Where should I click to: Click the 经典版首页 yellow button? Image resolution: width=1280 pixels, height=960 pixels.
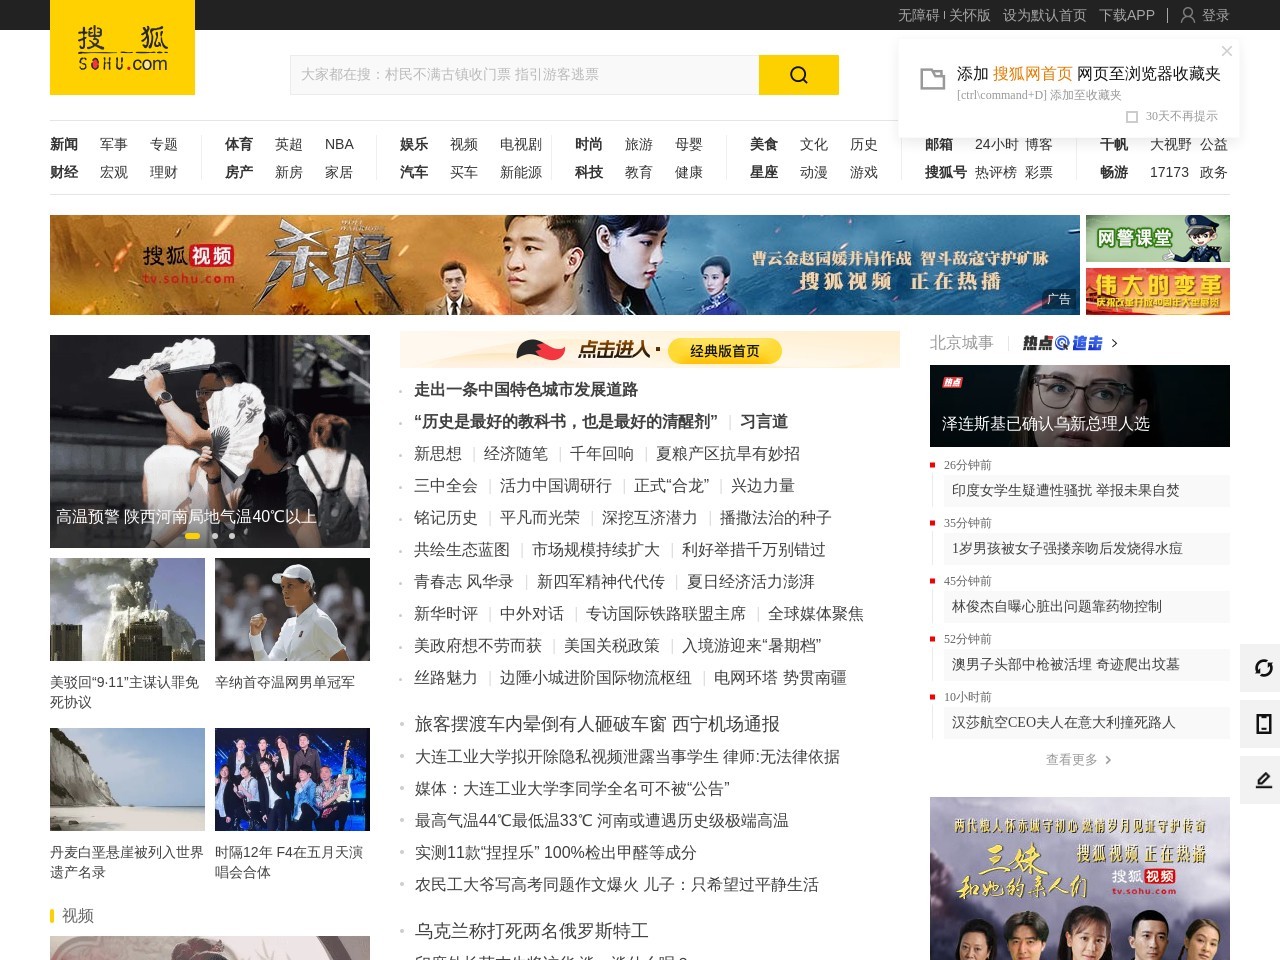[724, 351]
